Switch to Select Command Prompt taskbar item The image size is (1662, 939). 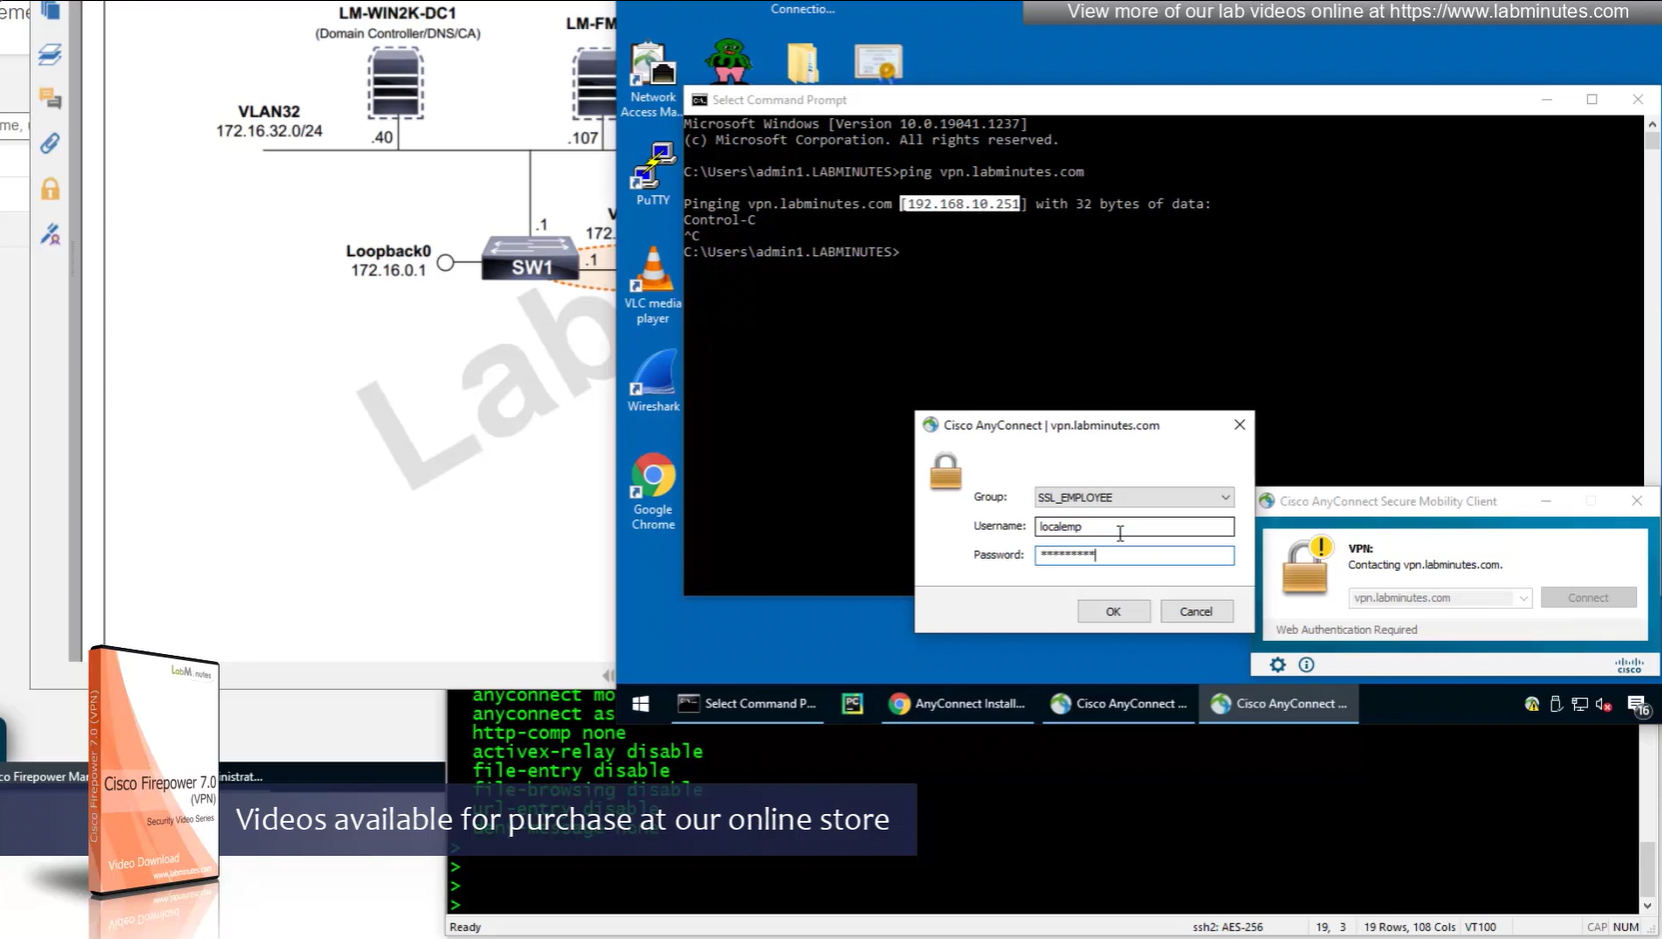748,704
